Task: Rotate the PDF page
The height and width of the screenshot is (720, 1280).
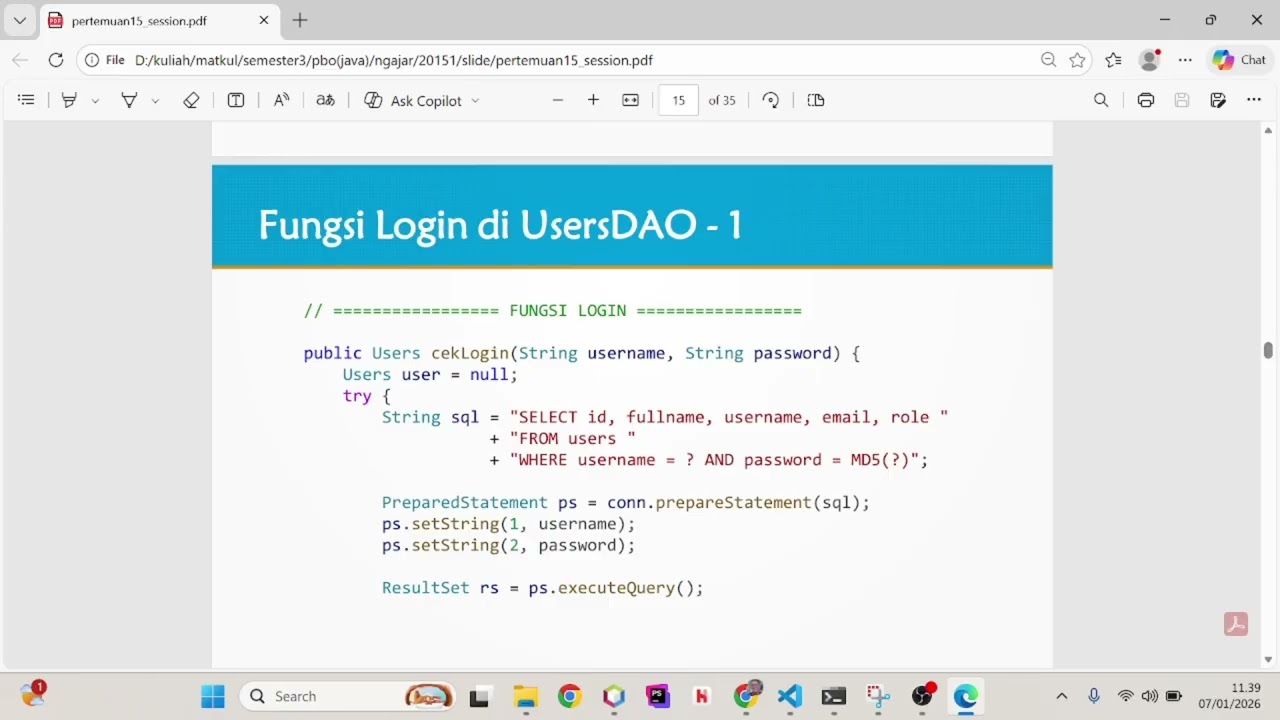Action: coord(770,100)
